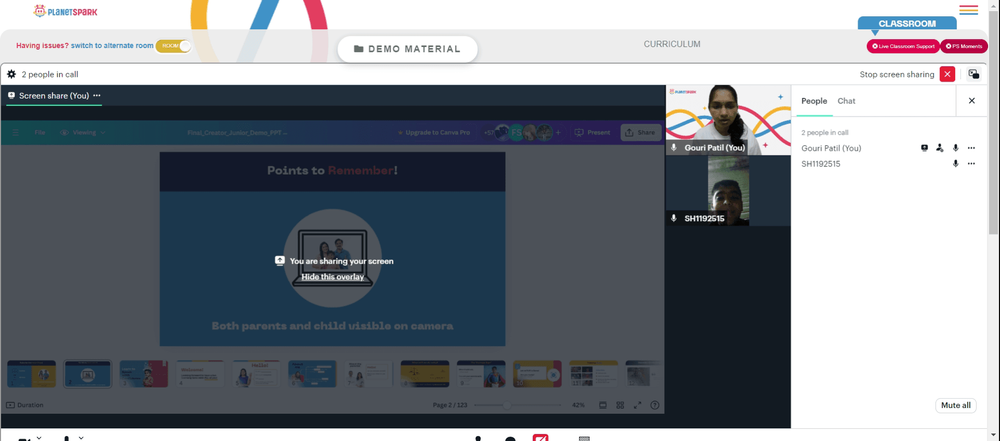This screenshot has width=1000, height=441.
Task: Click the picture-in-picture icon beside stop sharing
Action: (974, 74)
